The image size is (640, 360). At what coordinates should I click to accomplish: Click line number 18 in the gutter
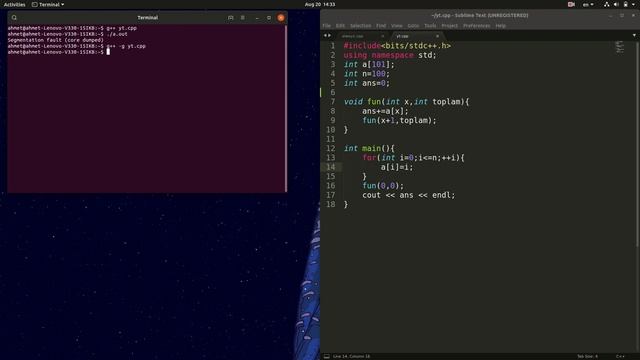(330, 204)
